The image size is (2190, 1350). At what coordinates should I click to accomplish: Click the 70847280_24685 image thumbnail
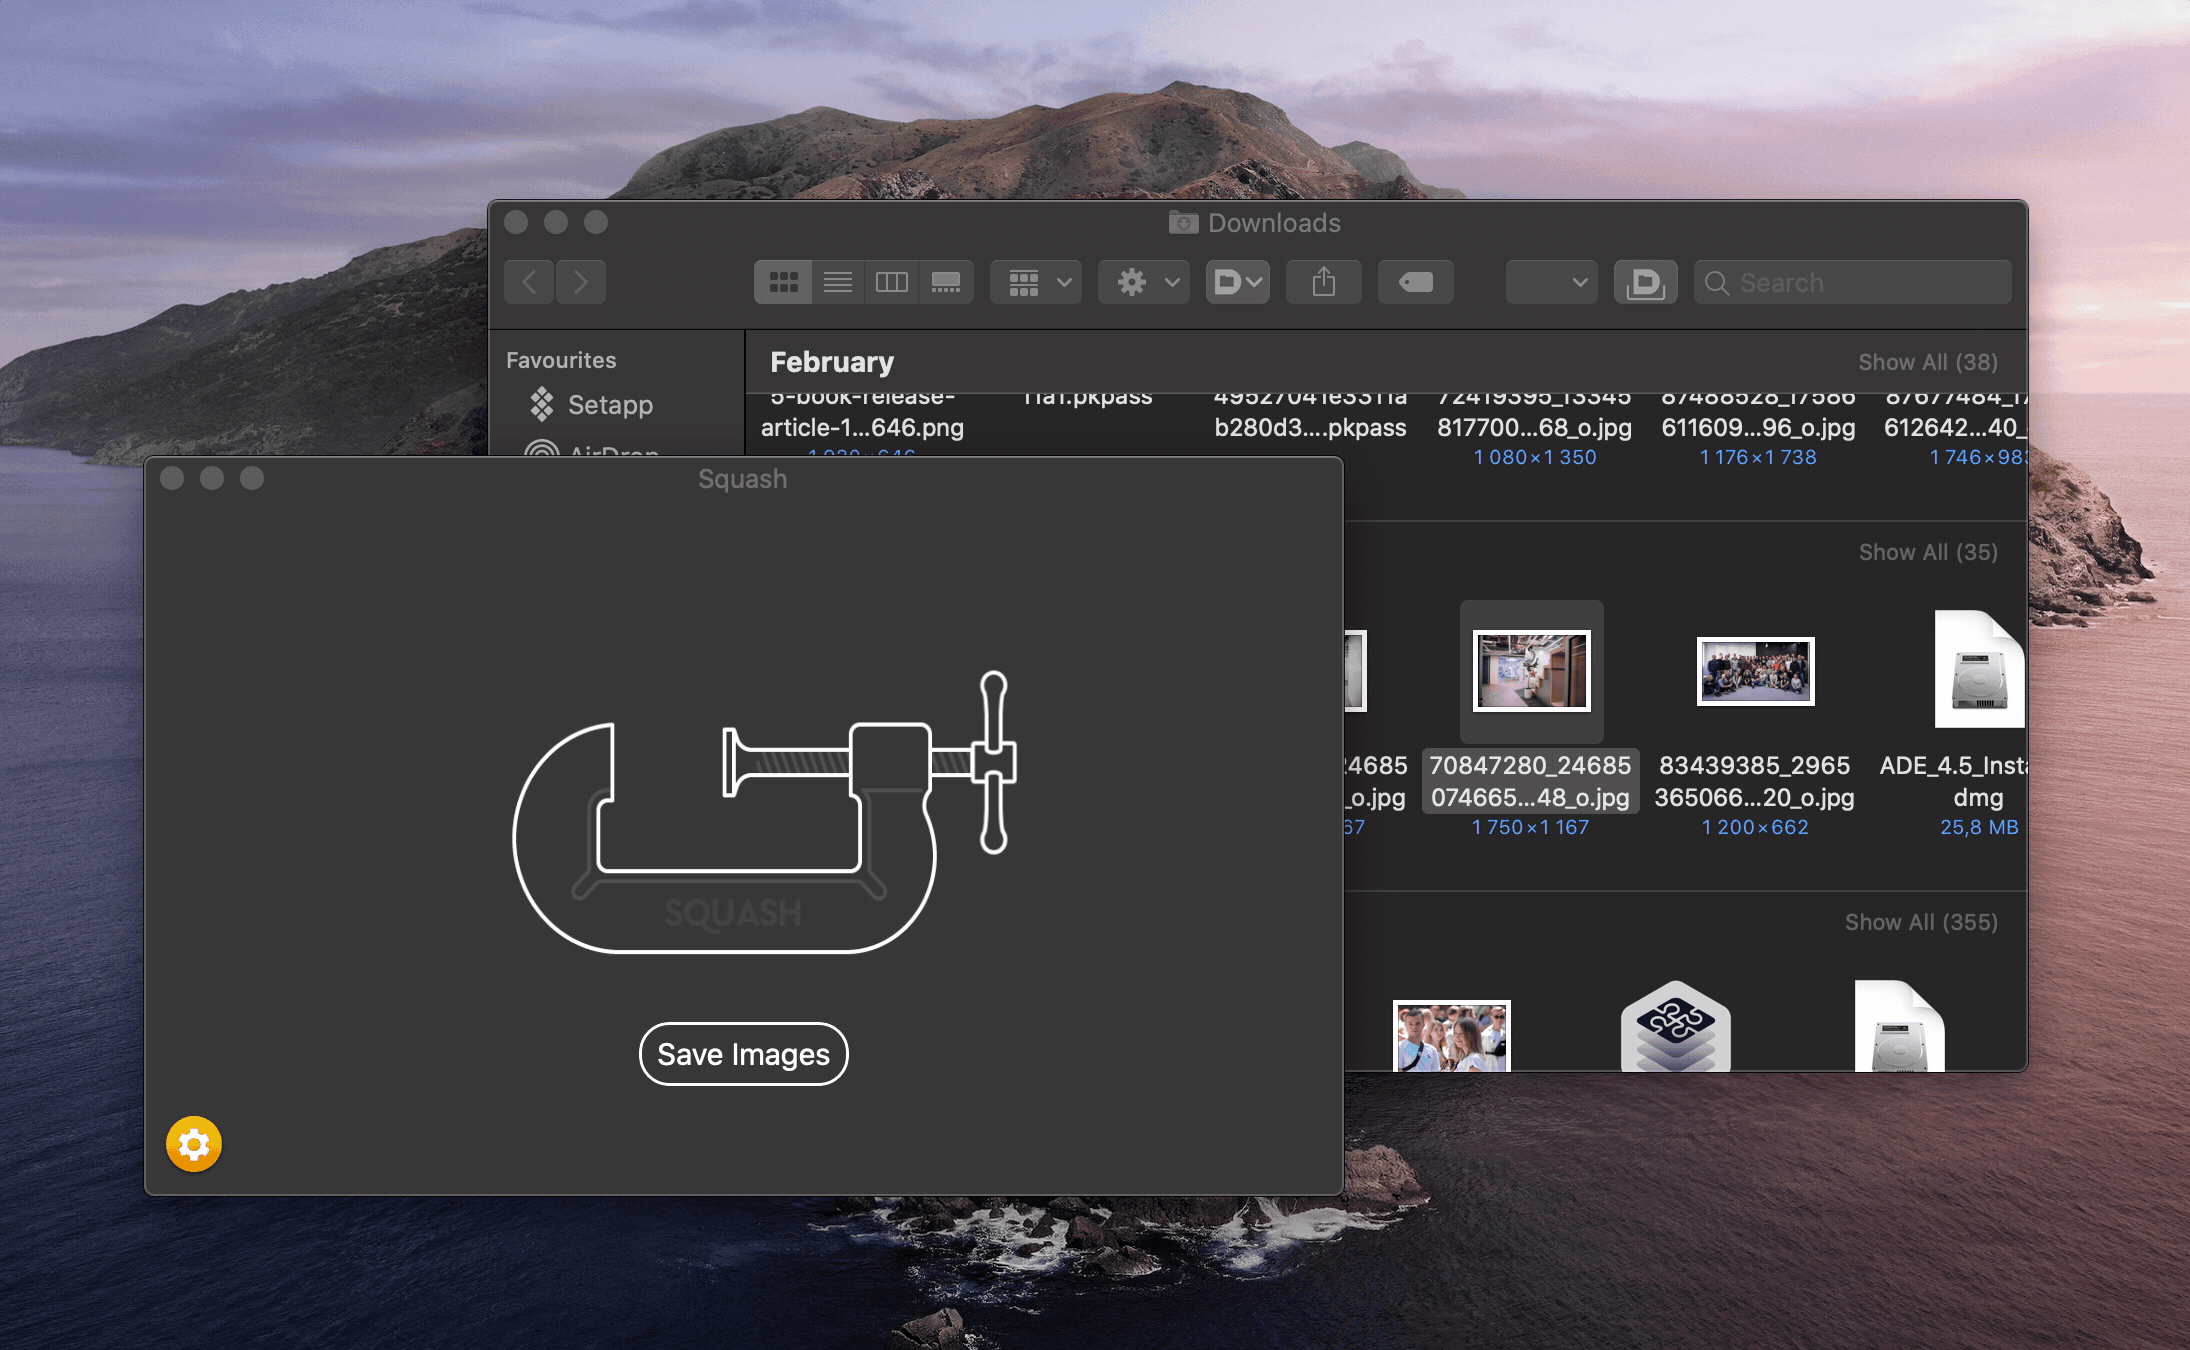click(x=1530, y=670)
